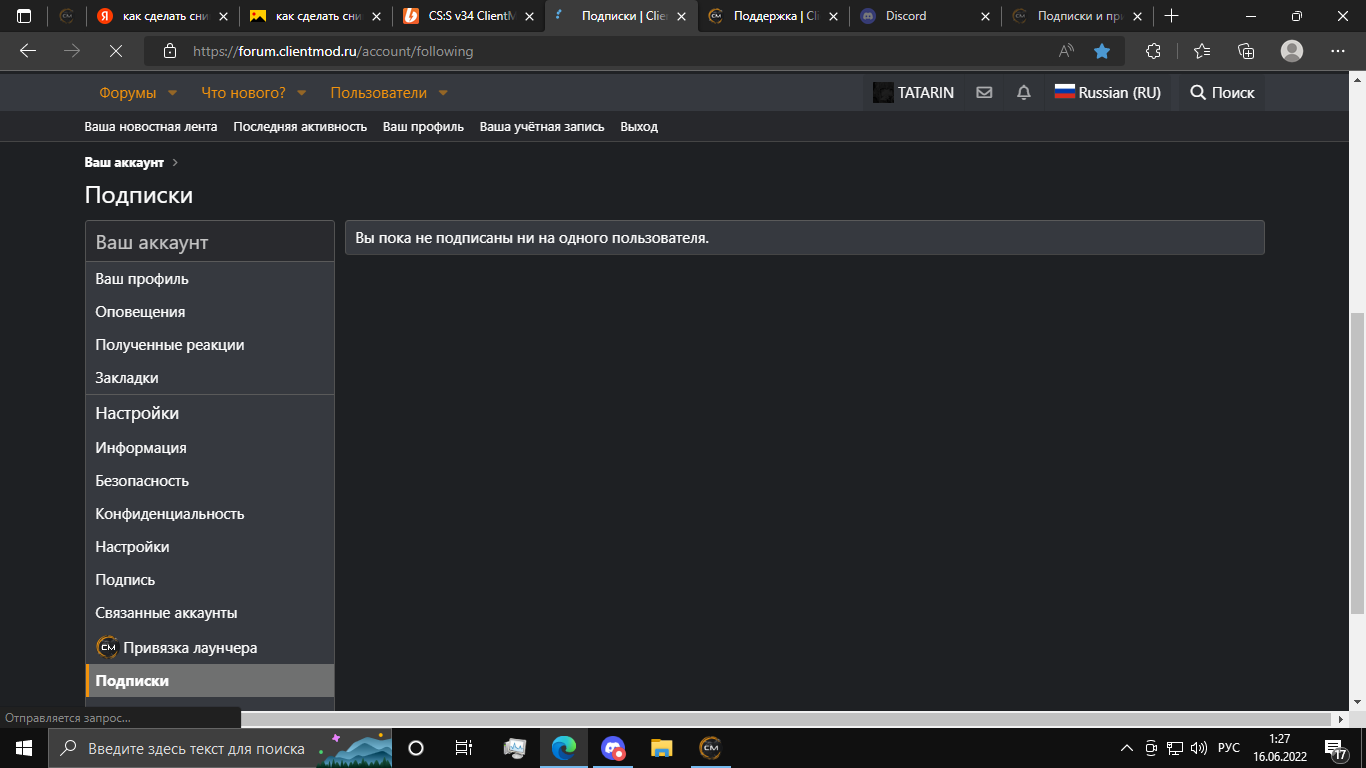Open the browser collections icon
The height and width of the screenshot is (768, 1366).
click(x=1246, y=51)
